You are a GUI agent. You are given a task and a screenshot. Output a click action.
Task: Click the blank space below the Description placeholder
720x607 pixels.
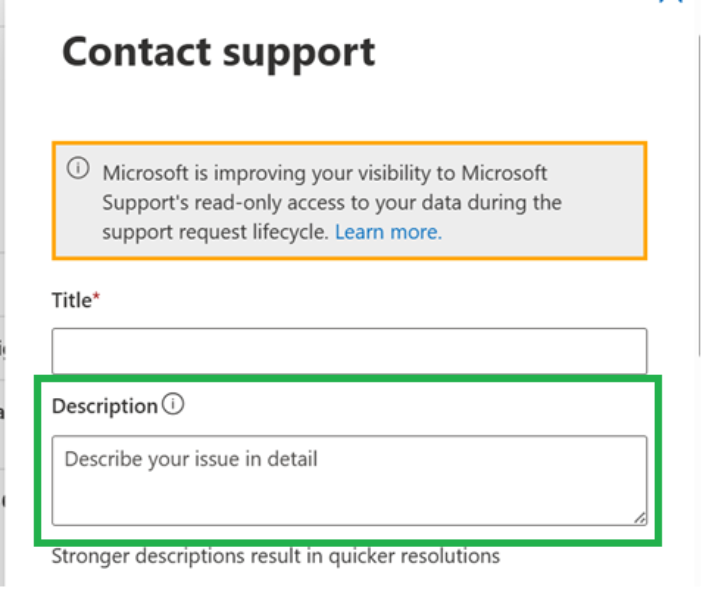pyautogui.click(x=349, y=500)
